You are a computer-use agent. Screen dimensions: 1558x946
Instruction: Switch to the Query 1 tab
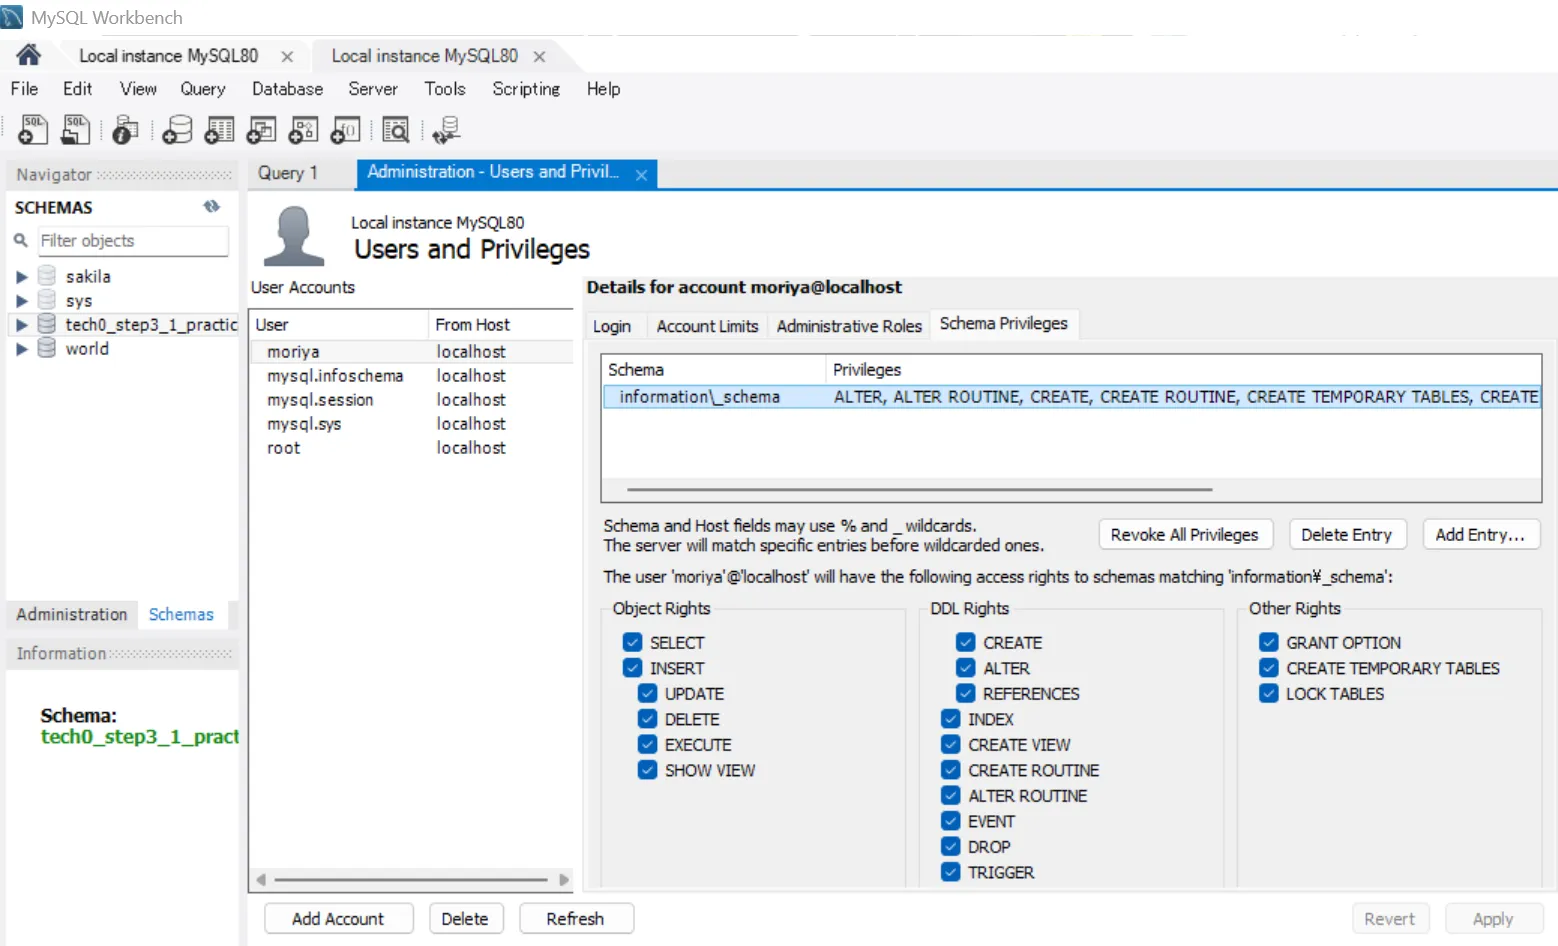tap(287, 173)
